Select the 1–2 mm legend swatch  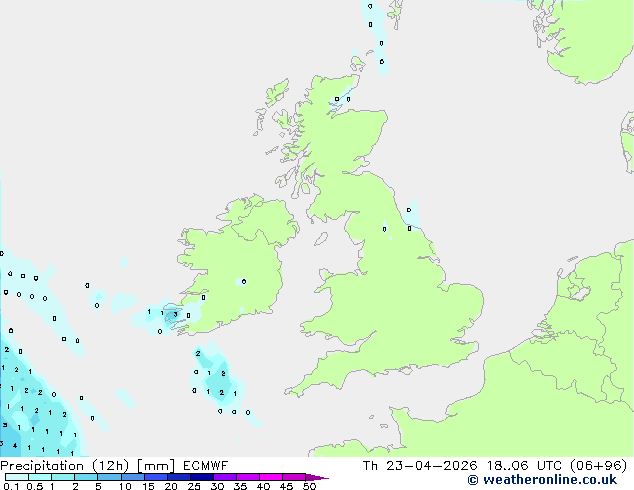click(63, 477)
